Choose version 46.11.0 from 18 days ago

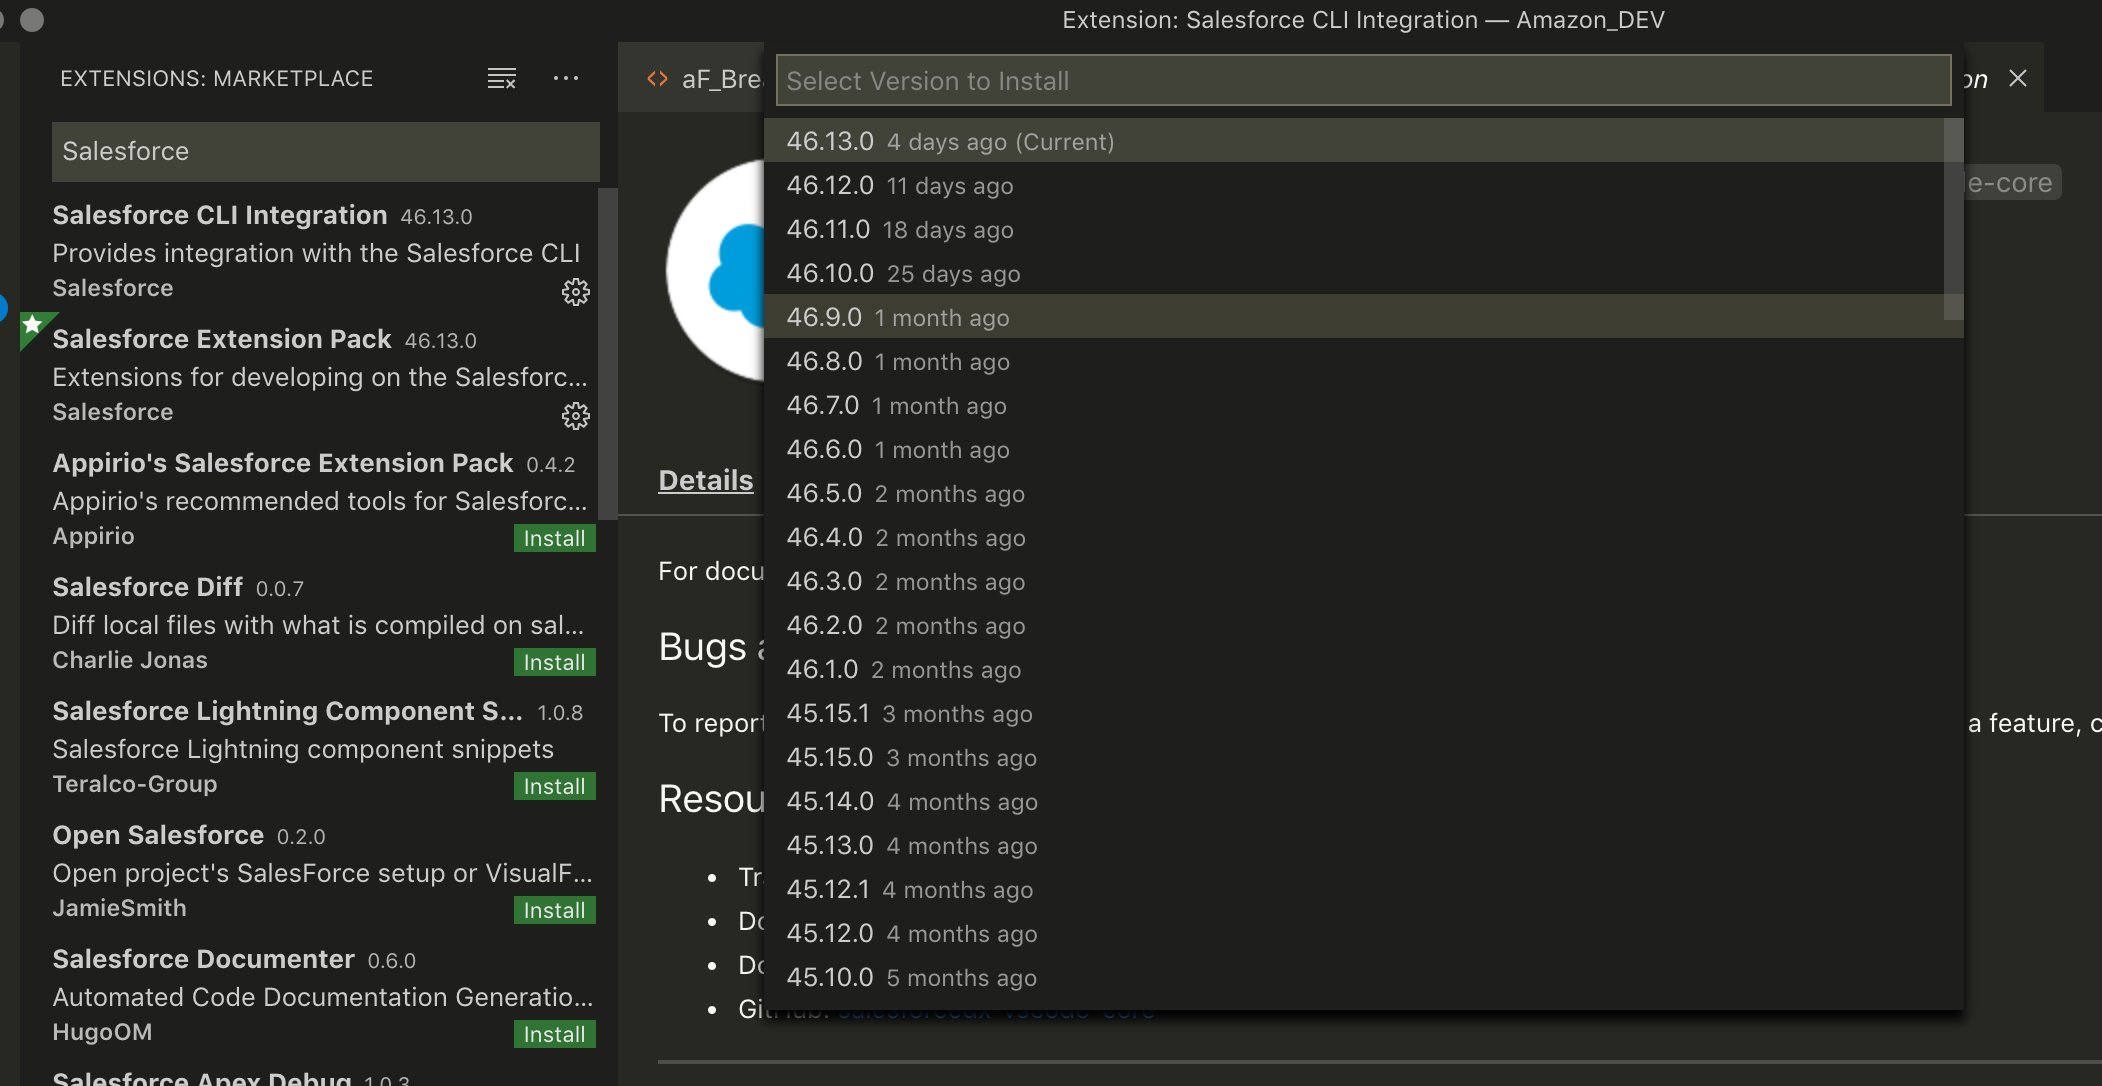tap(1353, 229)
